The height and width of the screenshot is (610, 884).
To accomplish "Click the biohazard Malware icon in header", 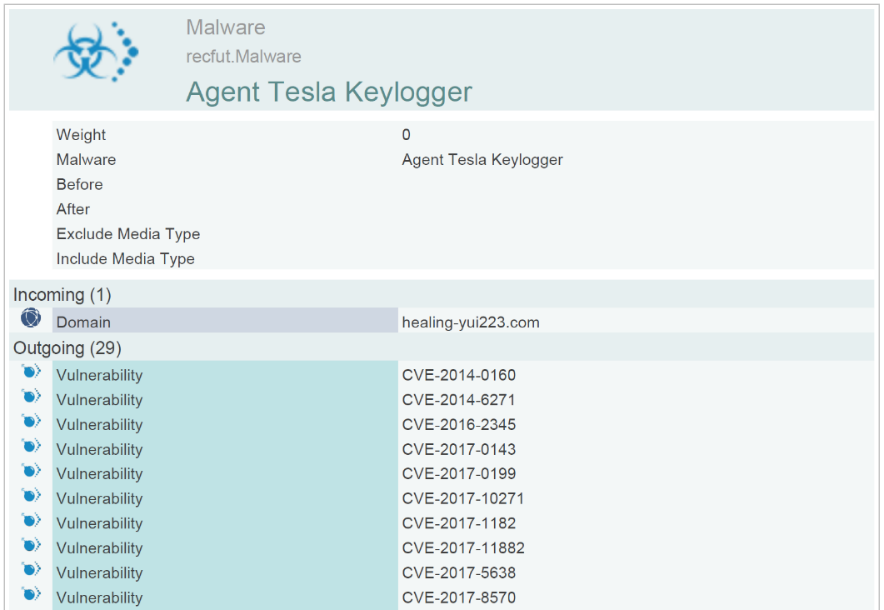I will 96,52.
